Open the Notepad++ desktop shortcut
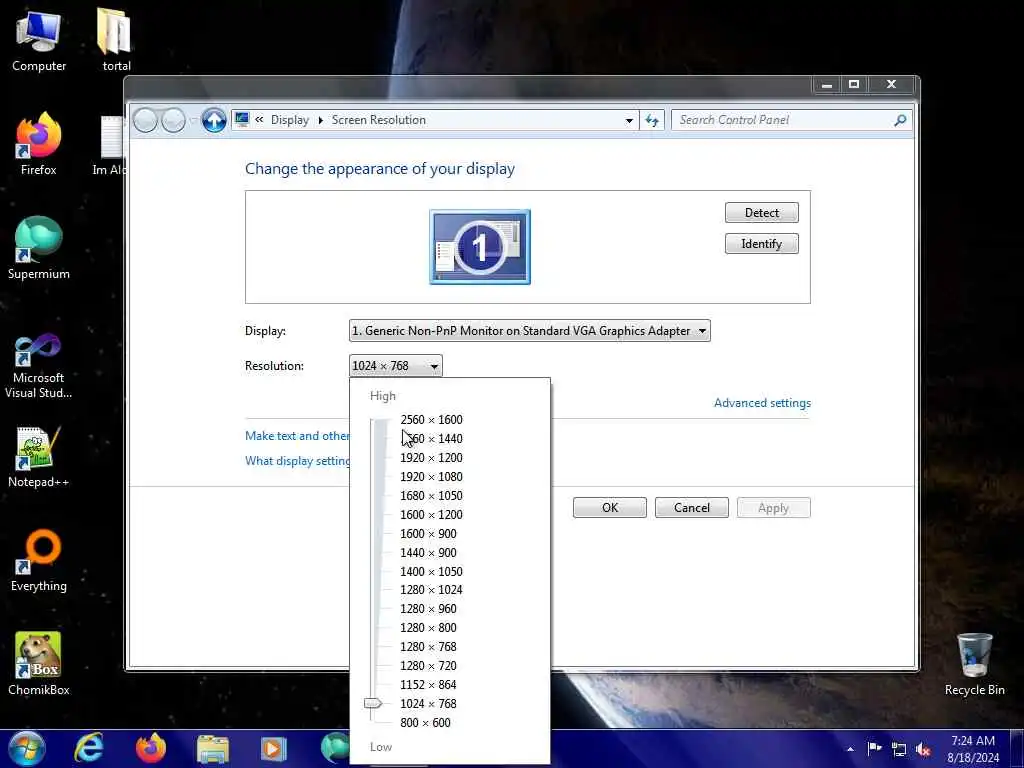The height and width of the screenshot is (768, 1024). point(39,456)
